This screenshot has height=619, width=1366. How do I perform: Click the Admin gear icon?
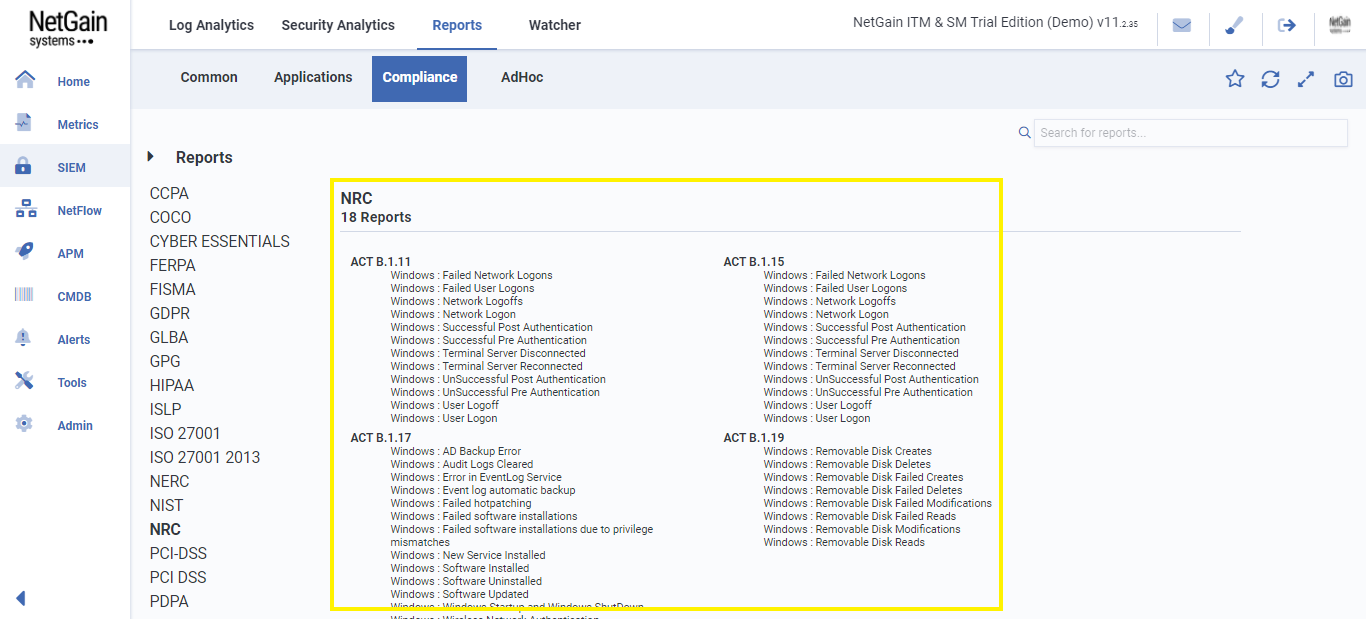24,424
